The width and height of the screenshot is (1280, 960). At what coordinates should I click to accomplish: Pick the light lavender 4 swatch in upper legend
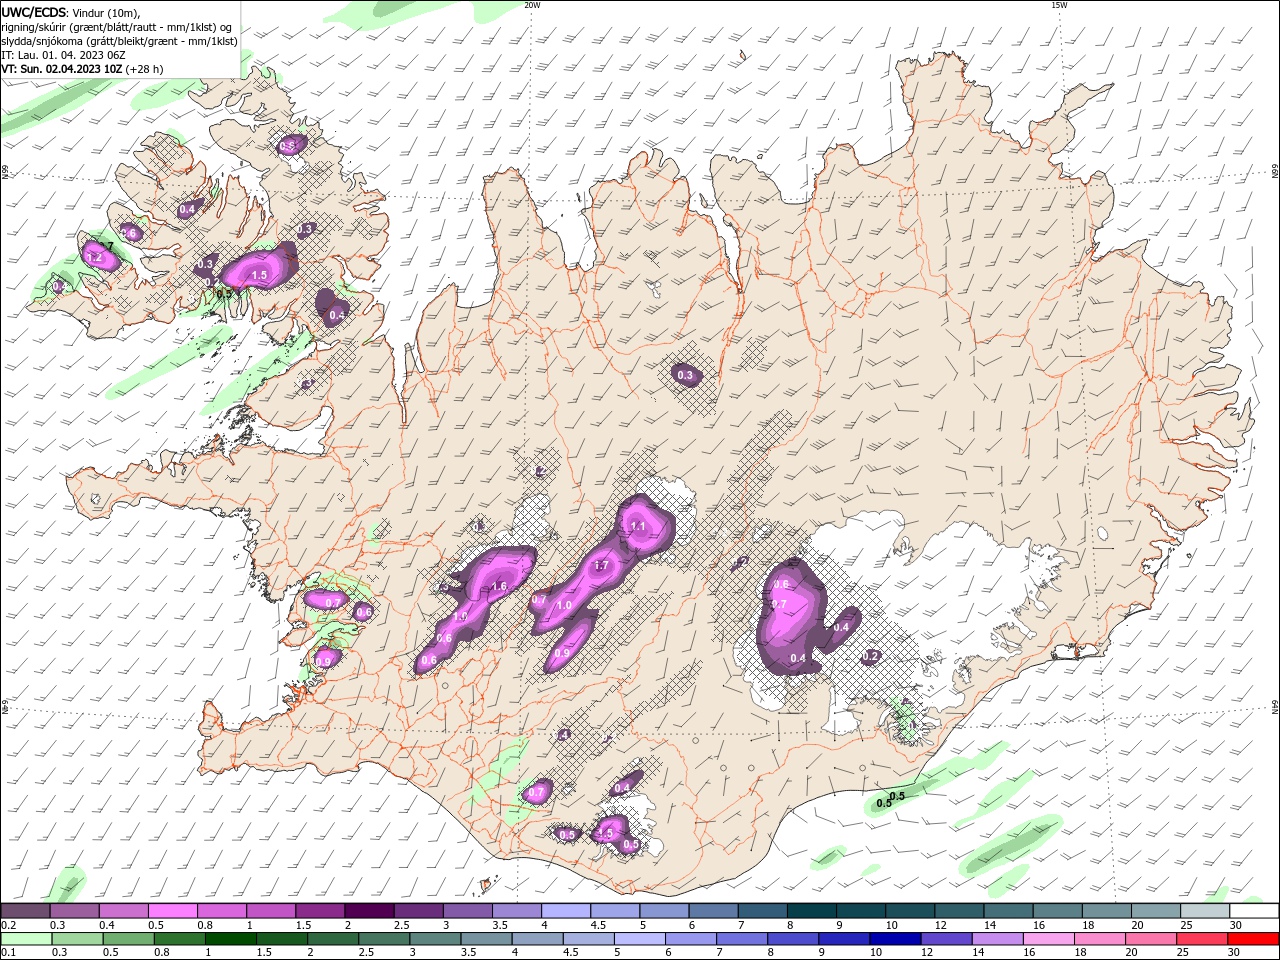(566, 911)
